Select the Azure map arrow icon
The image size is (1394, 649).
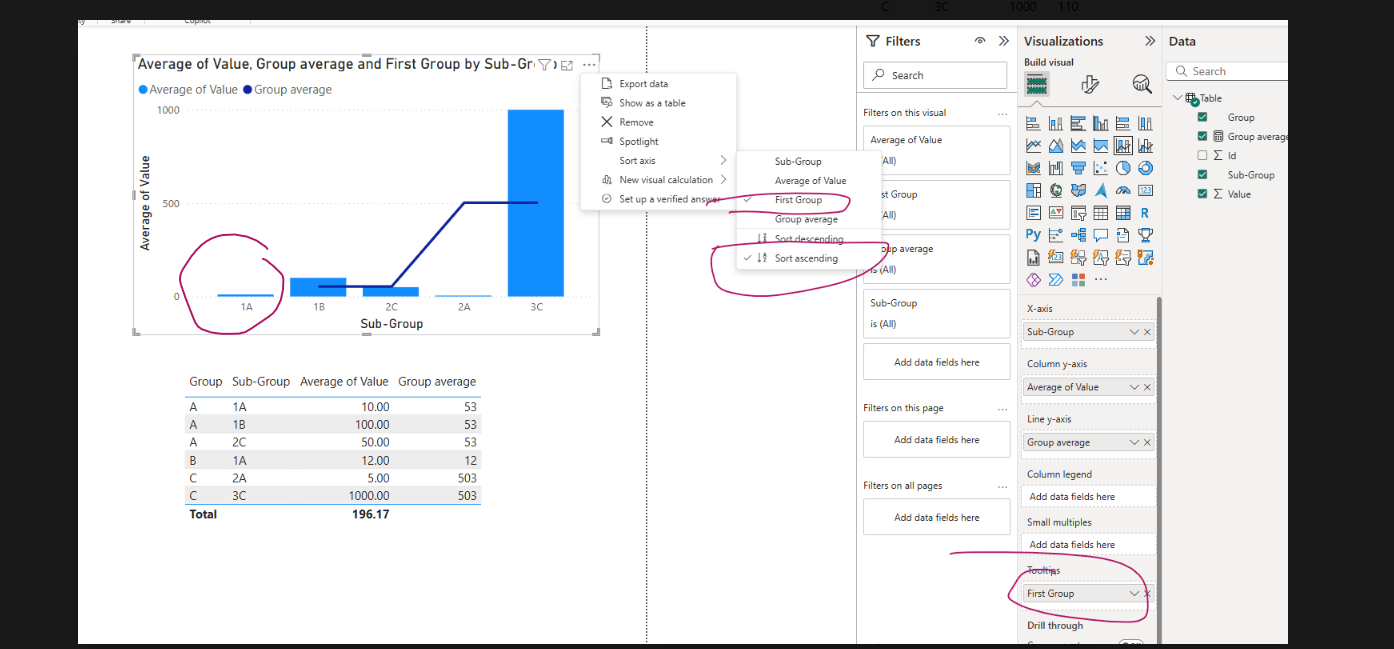[1100, 190]
